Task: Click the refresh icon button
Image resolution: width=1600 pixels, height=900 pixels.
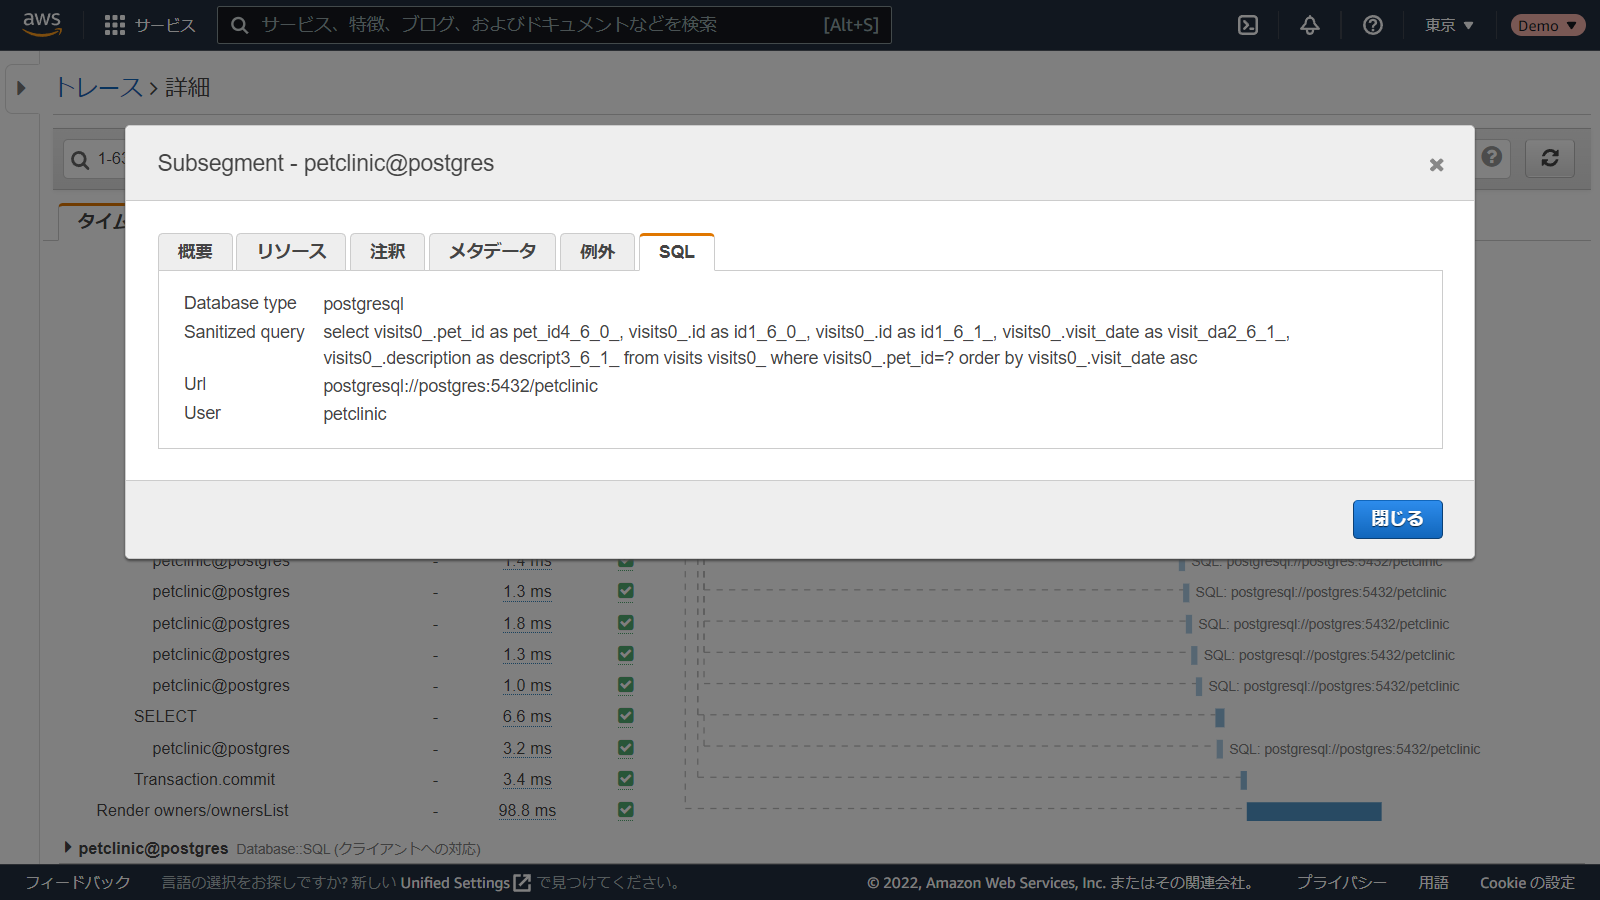Action: pos(1550,158)
